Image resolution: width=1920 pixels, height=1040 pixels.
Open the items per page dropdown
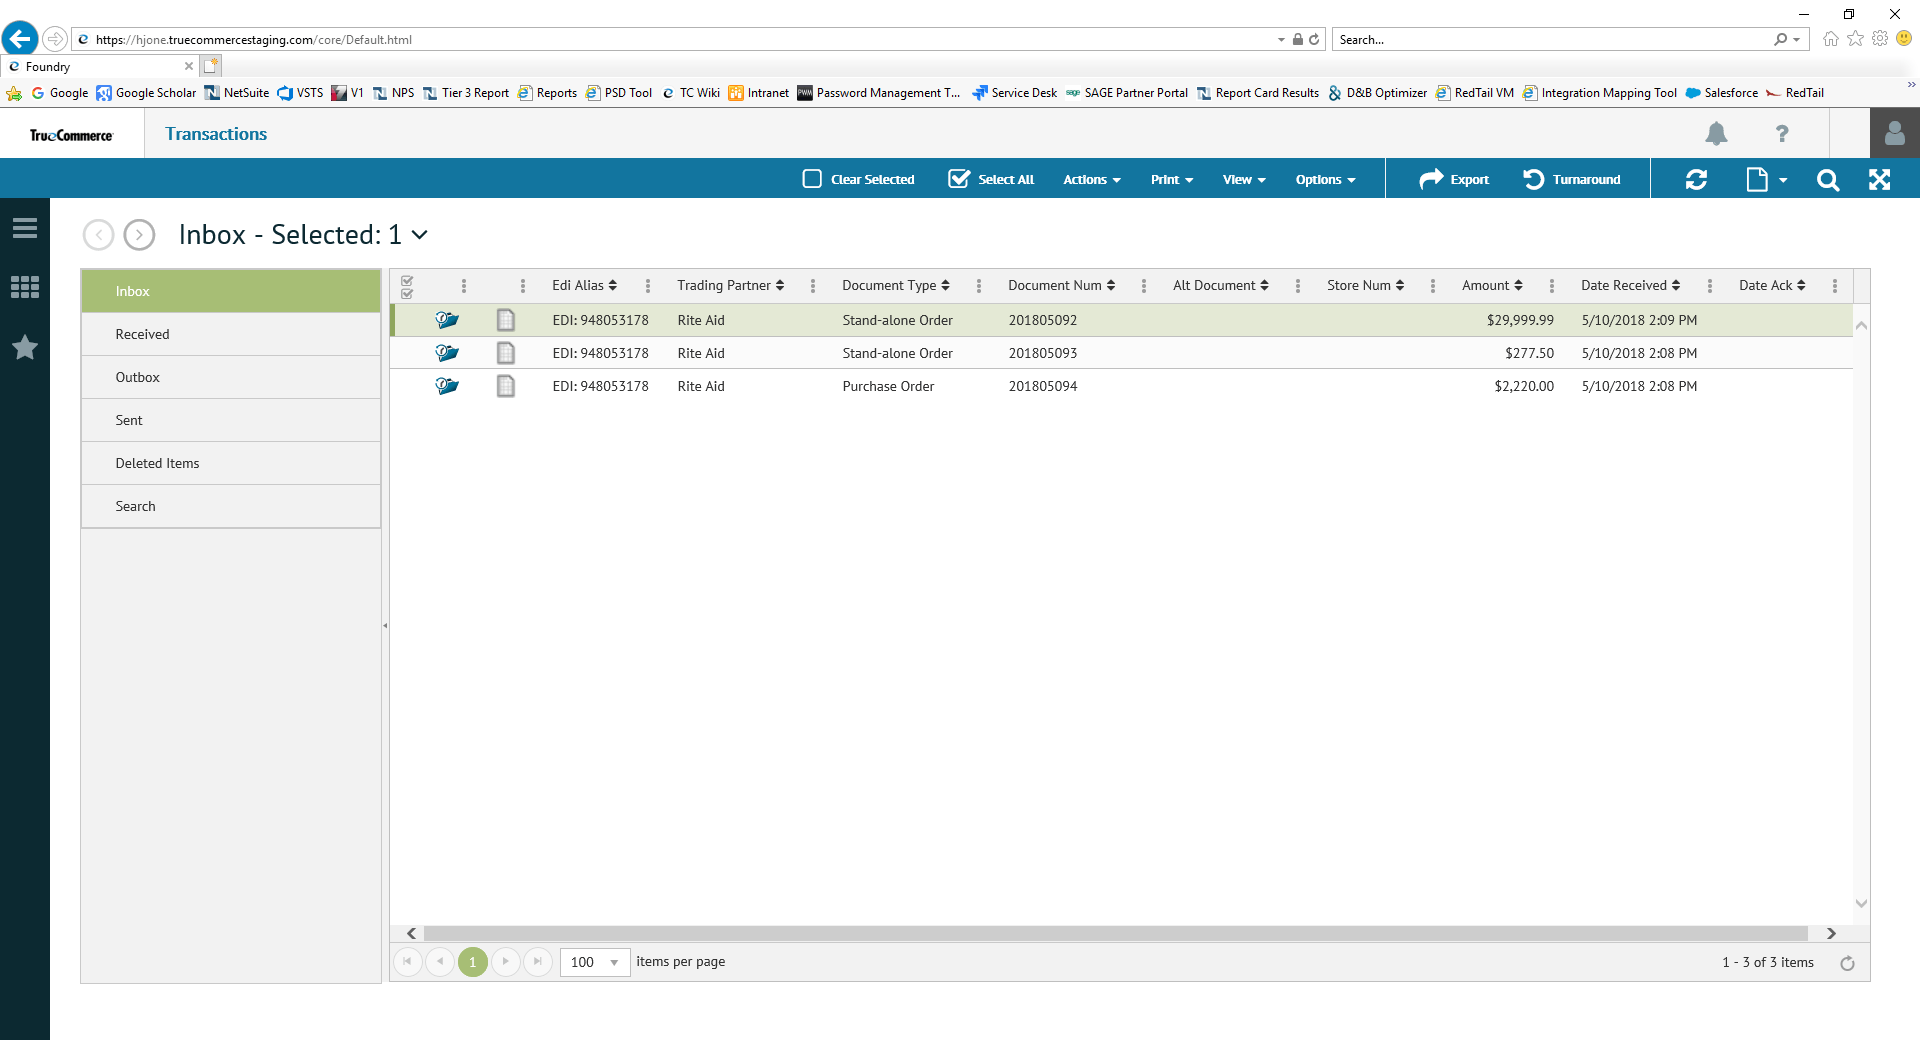(x=614, y=963)
